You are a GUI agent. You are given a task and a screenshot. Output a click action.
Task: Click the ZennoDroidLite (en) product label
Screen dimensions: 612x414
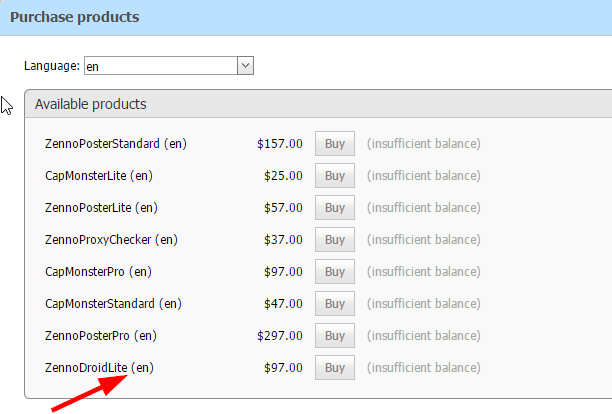99,368
